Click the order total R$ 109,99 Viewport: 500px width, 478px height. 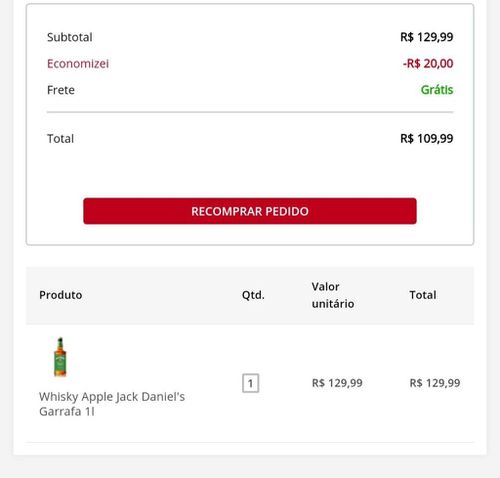tap(426, 138)
